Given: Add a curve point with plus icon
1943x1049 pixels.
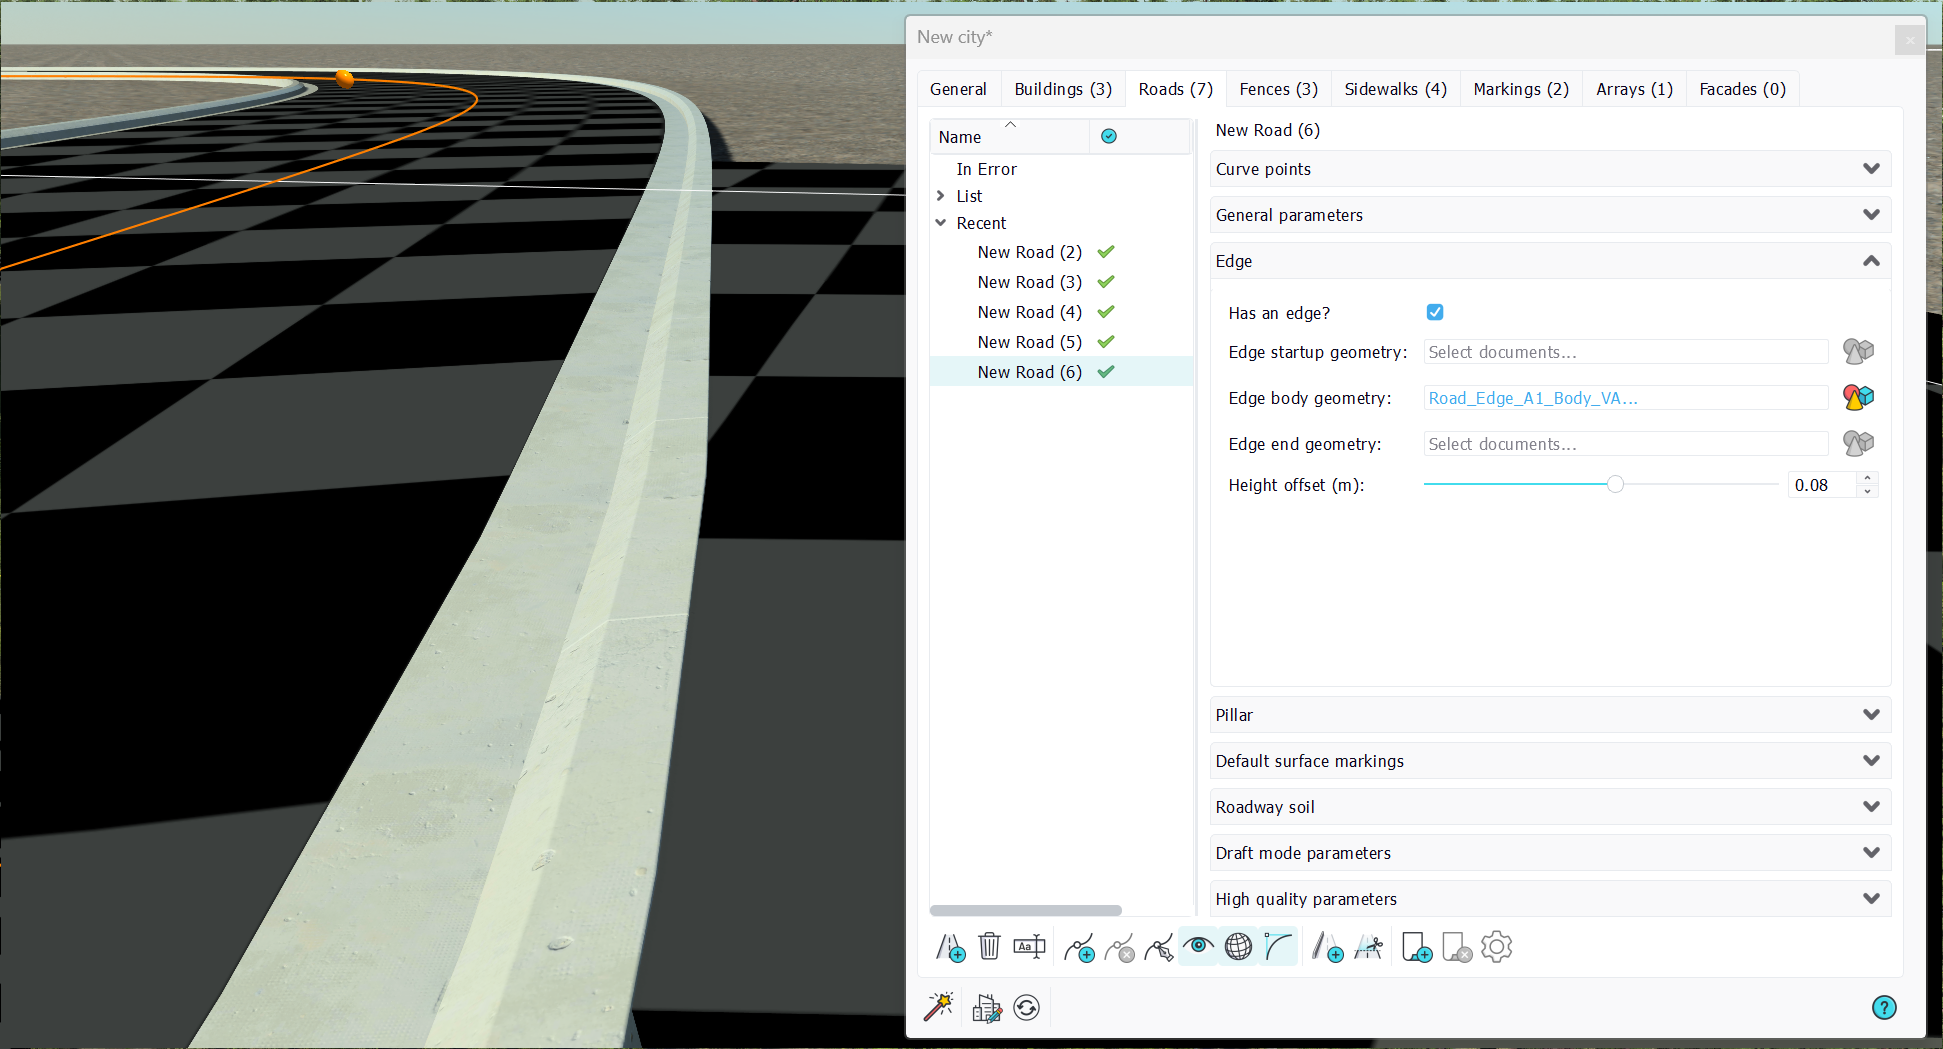Looking at the screenshot, I should pyautogui.click(x=1079, y=946).
